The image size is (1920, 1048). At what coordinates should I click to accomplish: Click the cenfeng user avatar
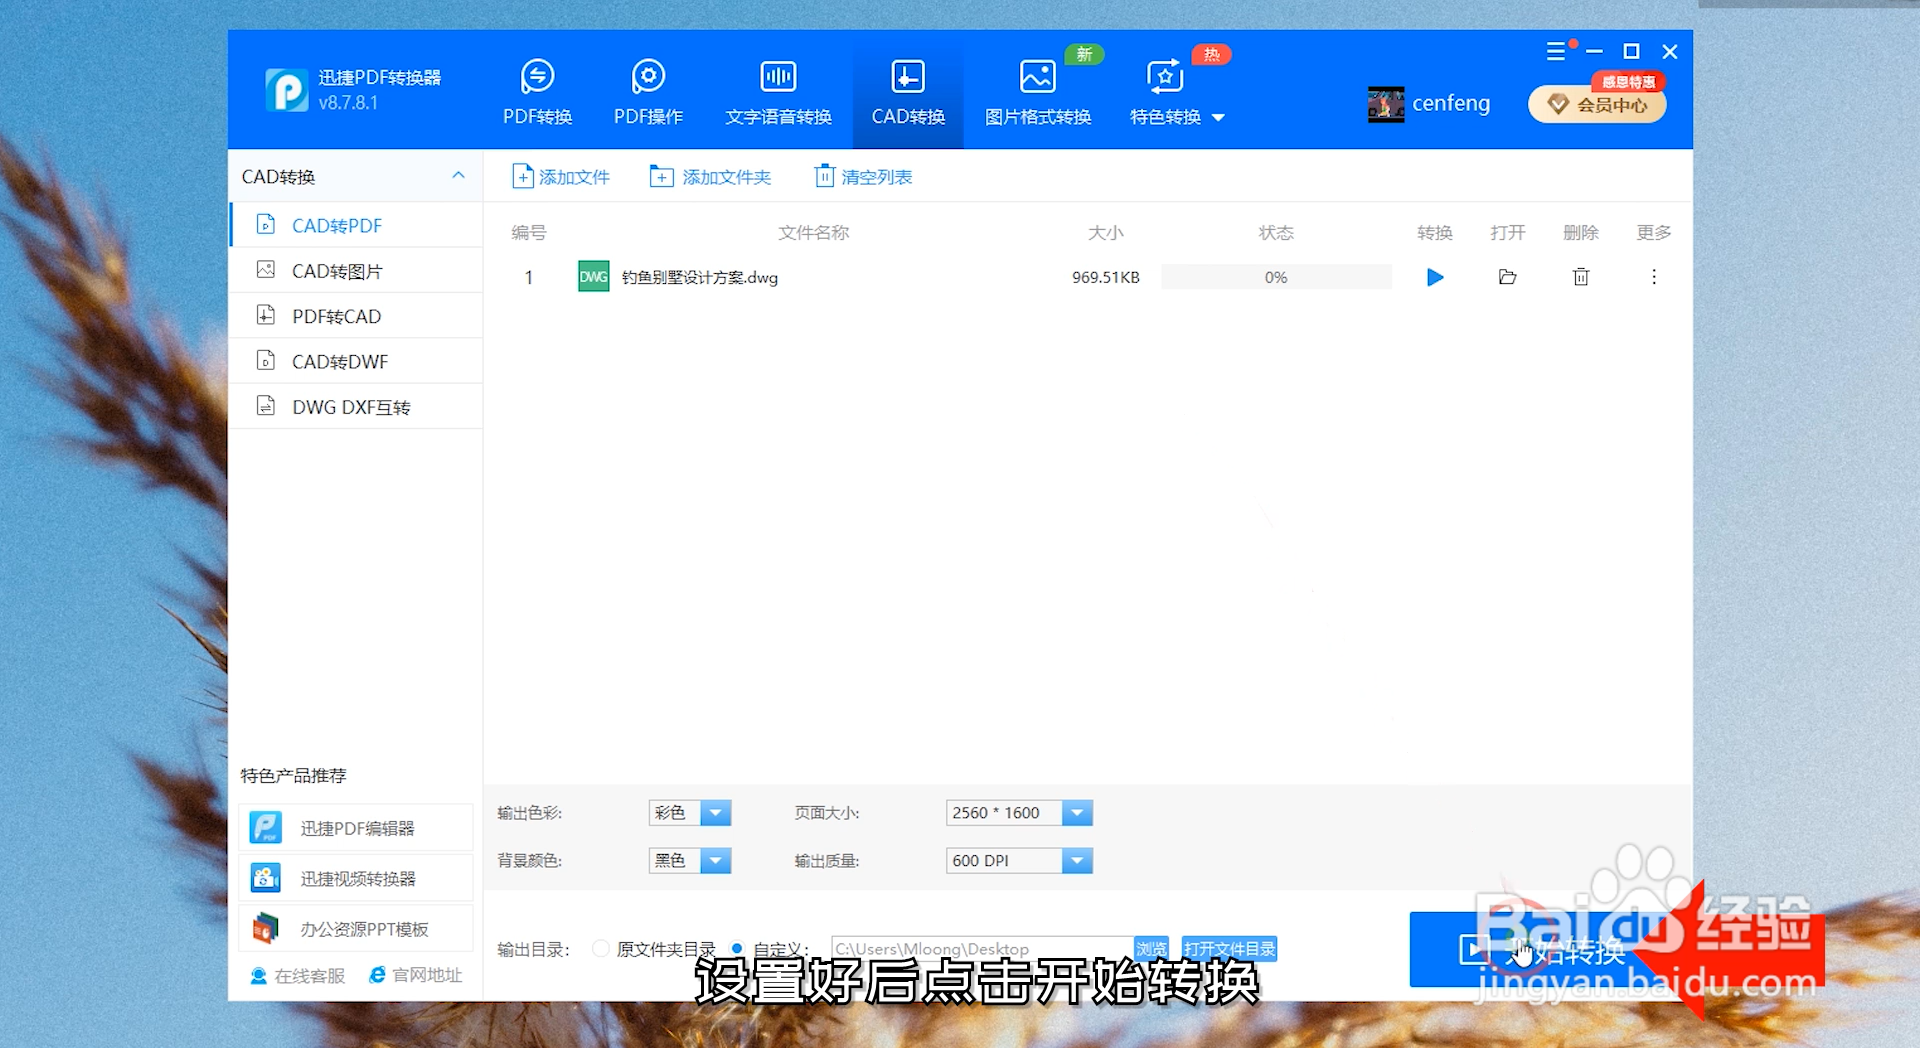click(1386, 104)
